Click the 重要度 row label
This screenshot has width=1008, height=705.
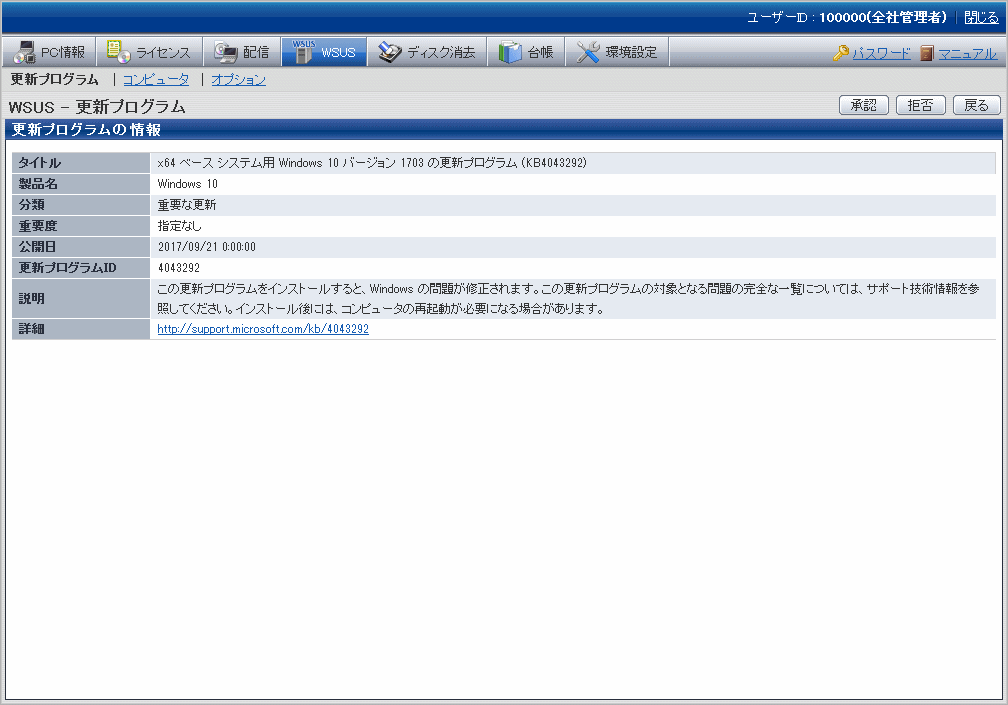[x=81, y=226]
